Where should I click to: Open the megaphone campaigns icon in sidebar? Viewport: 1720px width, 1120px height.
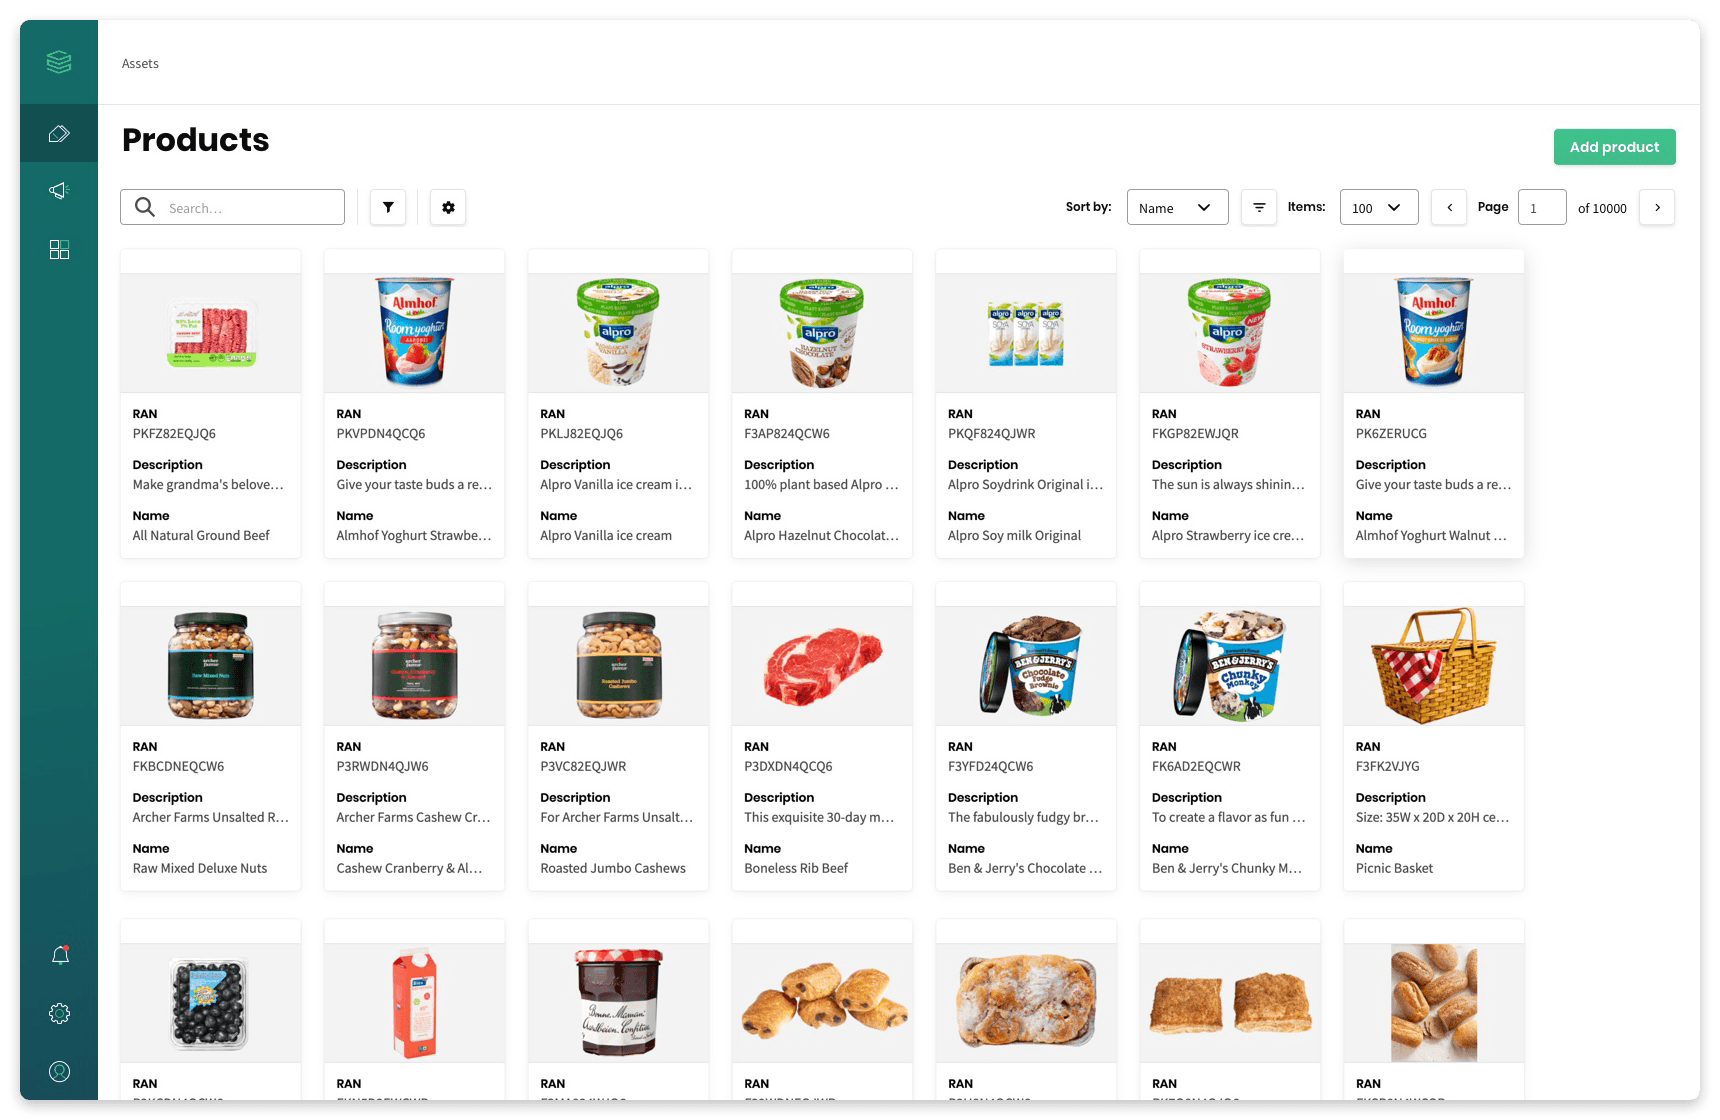coord(59,191)
